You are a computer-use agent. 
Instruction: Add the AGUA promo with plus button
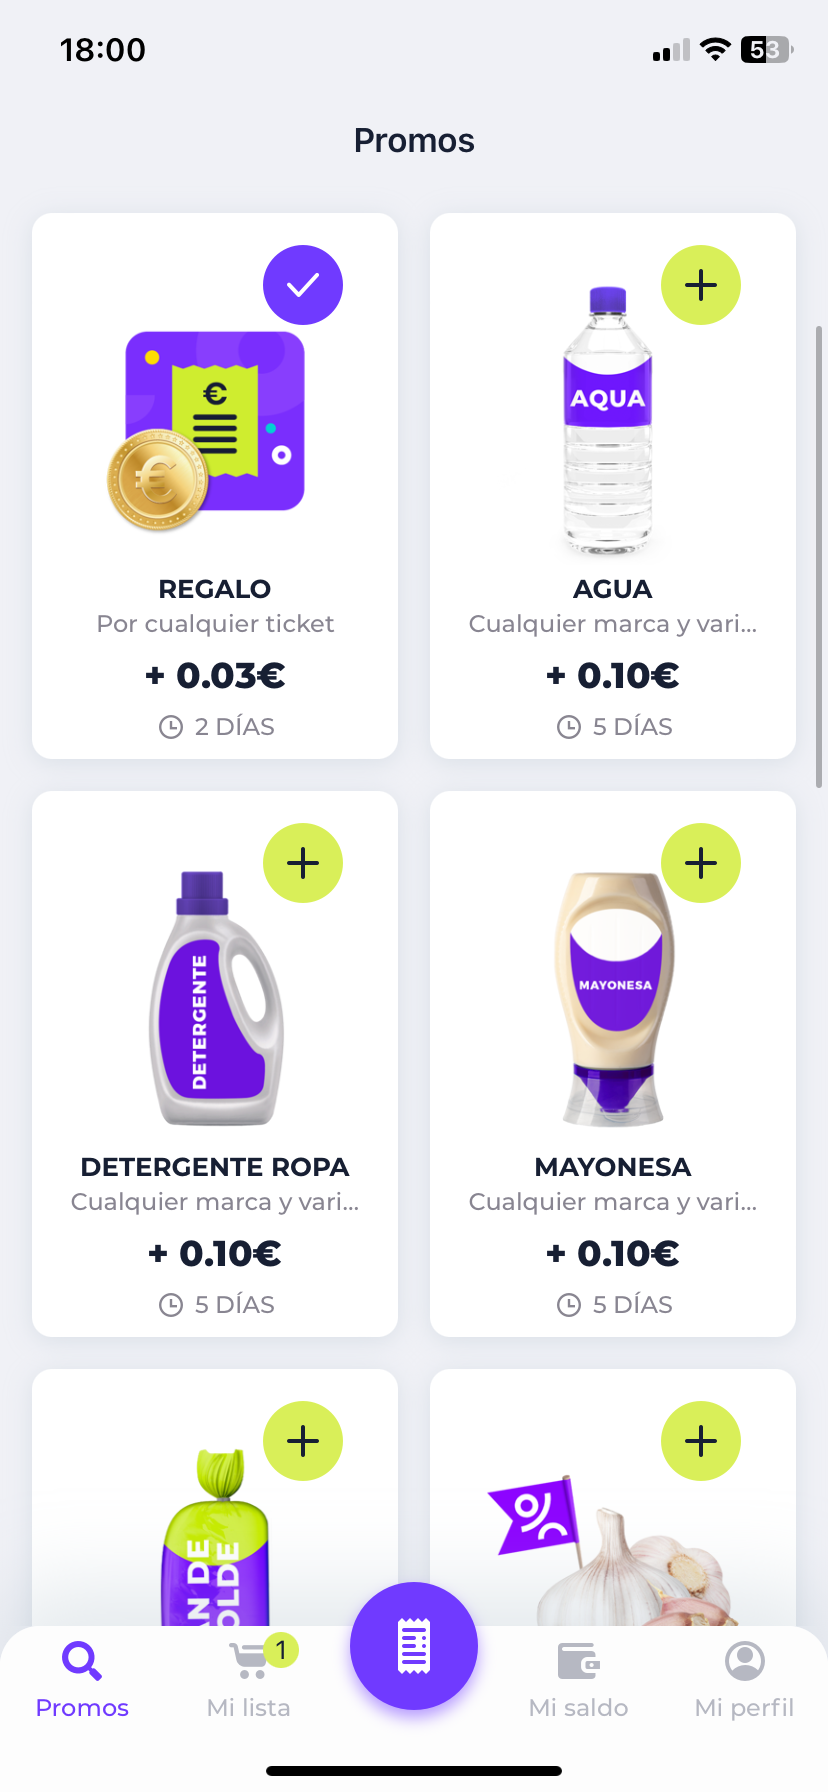[x=701, y=285]
